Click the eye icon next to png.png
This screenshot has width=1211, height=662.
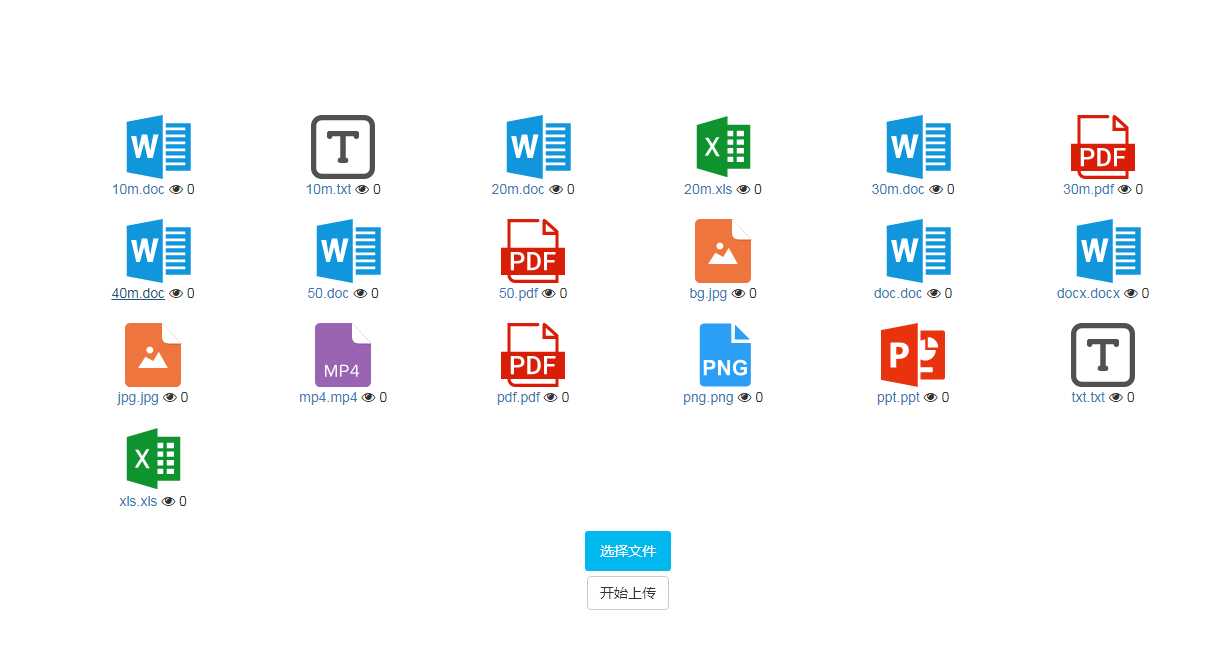point(744,397)
